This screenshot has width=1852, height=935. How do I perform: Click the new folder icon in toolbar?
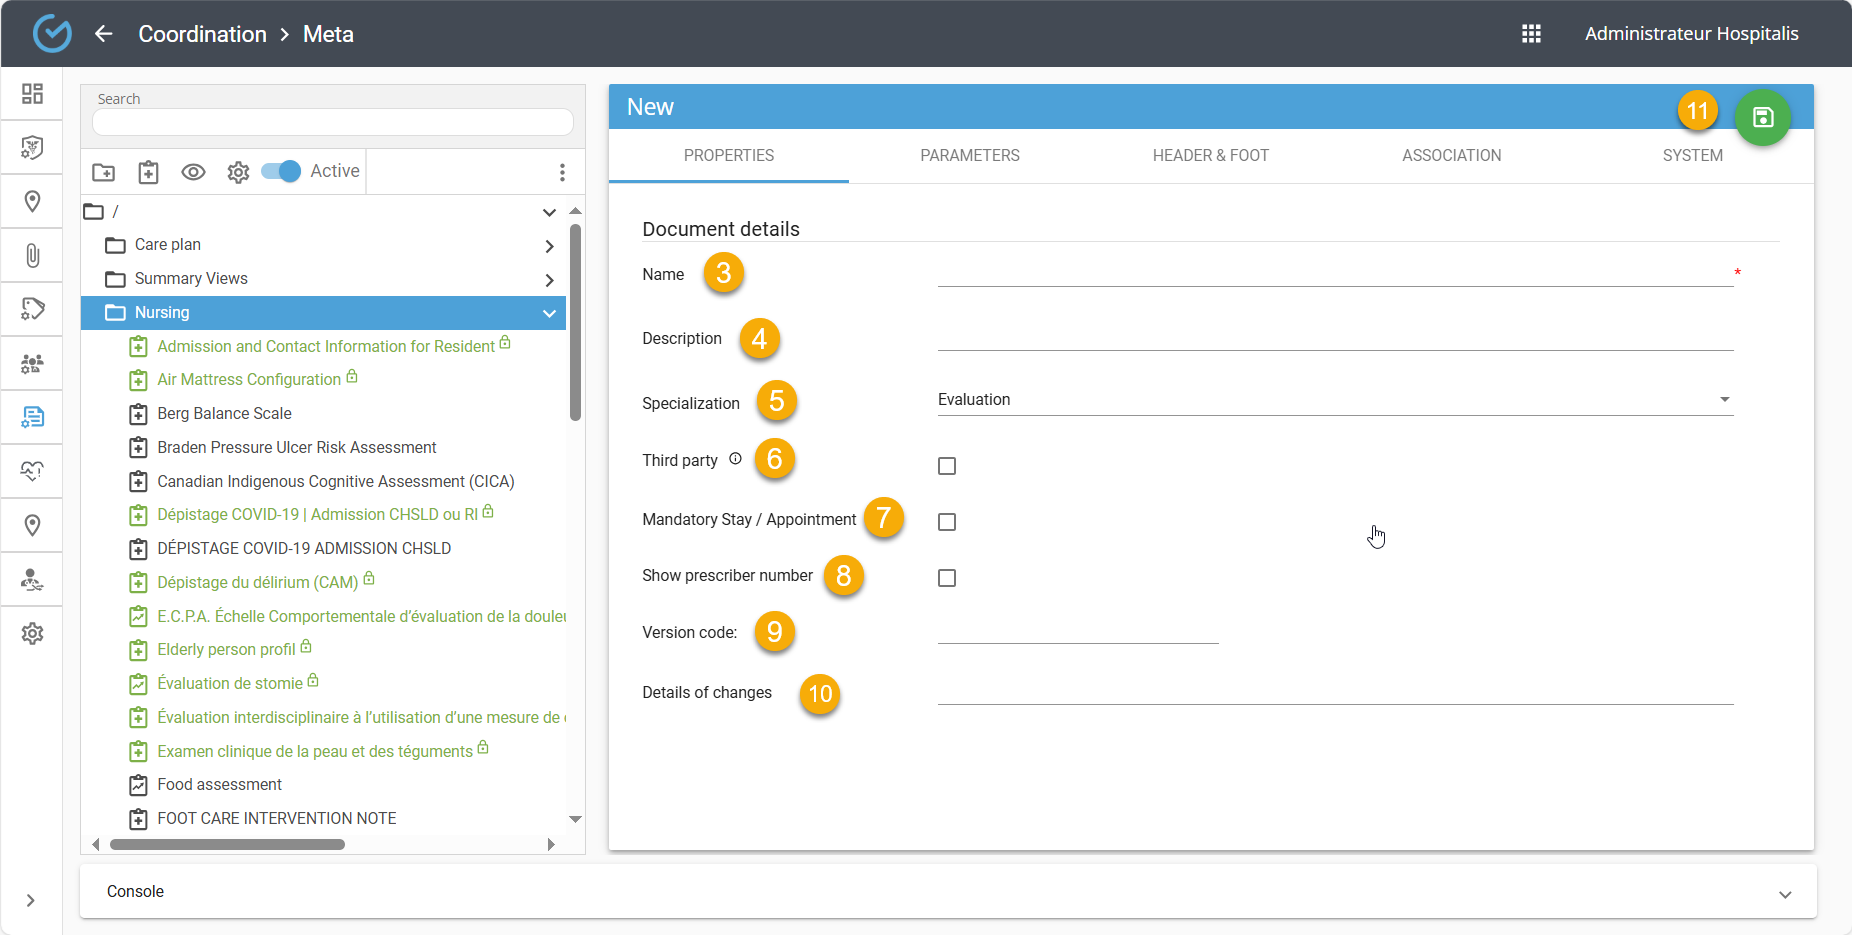104,172
